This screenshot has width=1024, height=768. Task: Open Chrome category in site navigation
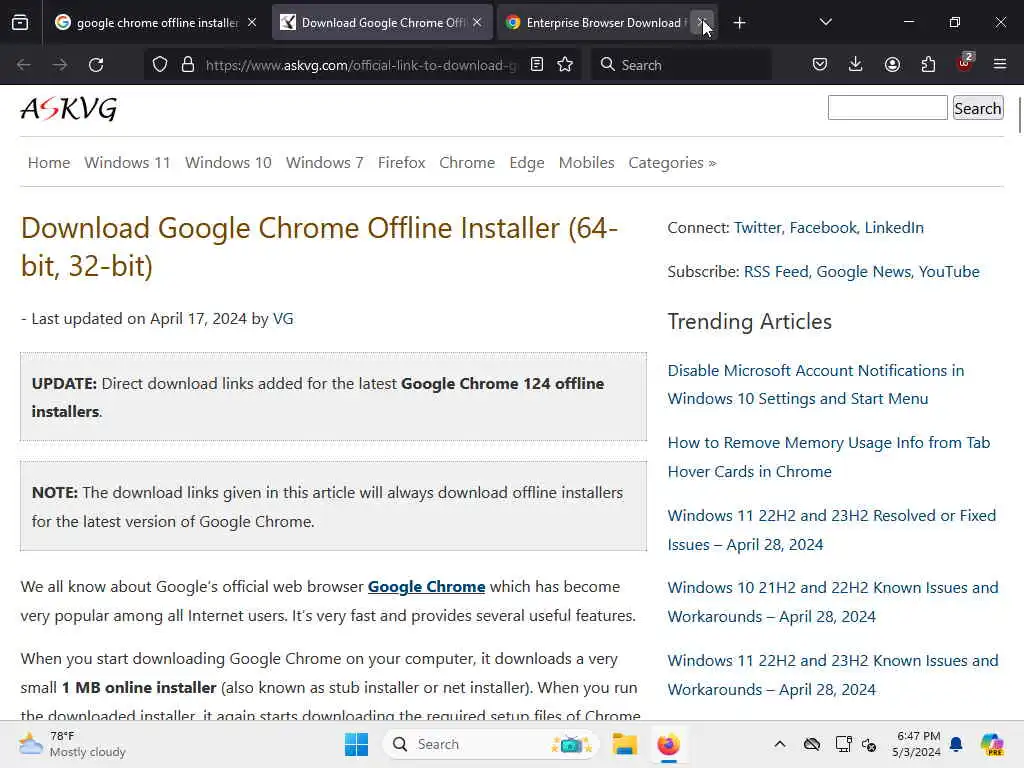coord(467,163)
